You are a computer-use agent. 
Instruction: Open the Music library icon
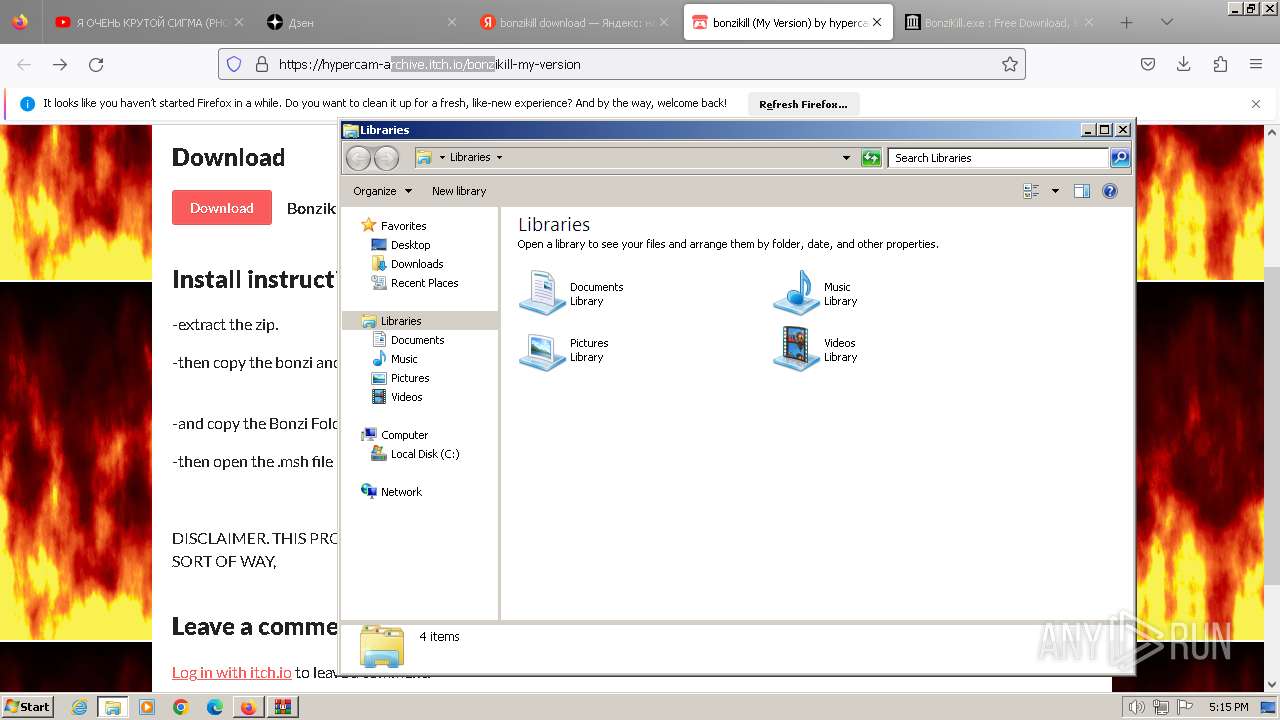797,293
